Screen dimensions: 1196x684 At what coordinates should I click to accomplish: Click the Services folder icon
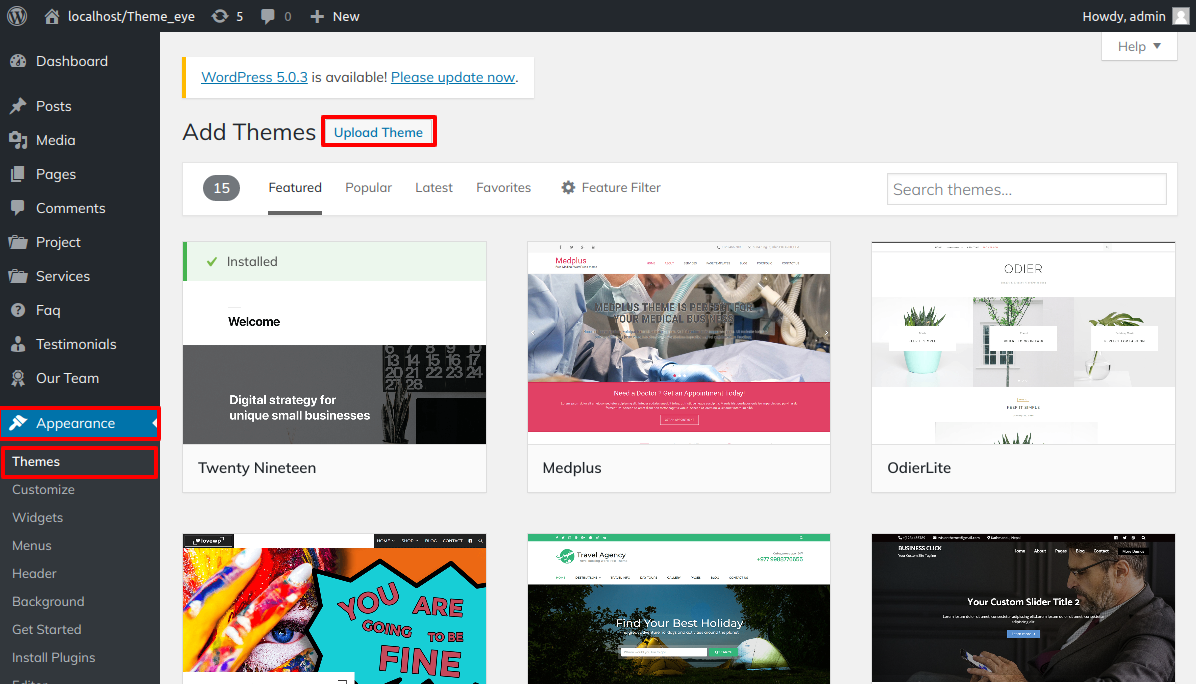click(18, 276)
